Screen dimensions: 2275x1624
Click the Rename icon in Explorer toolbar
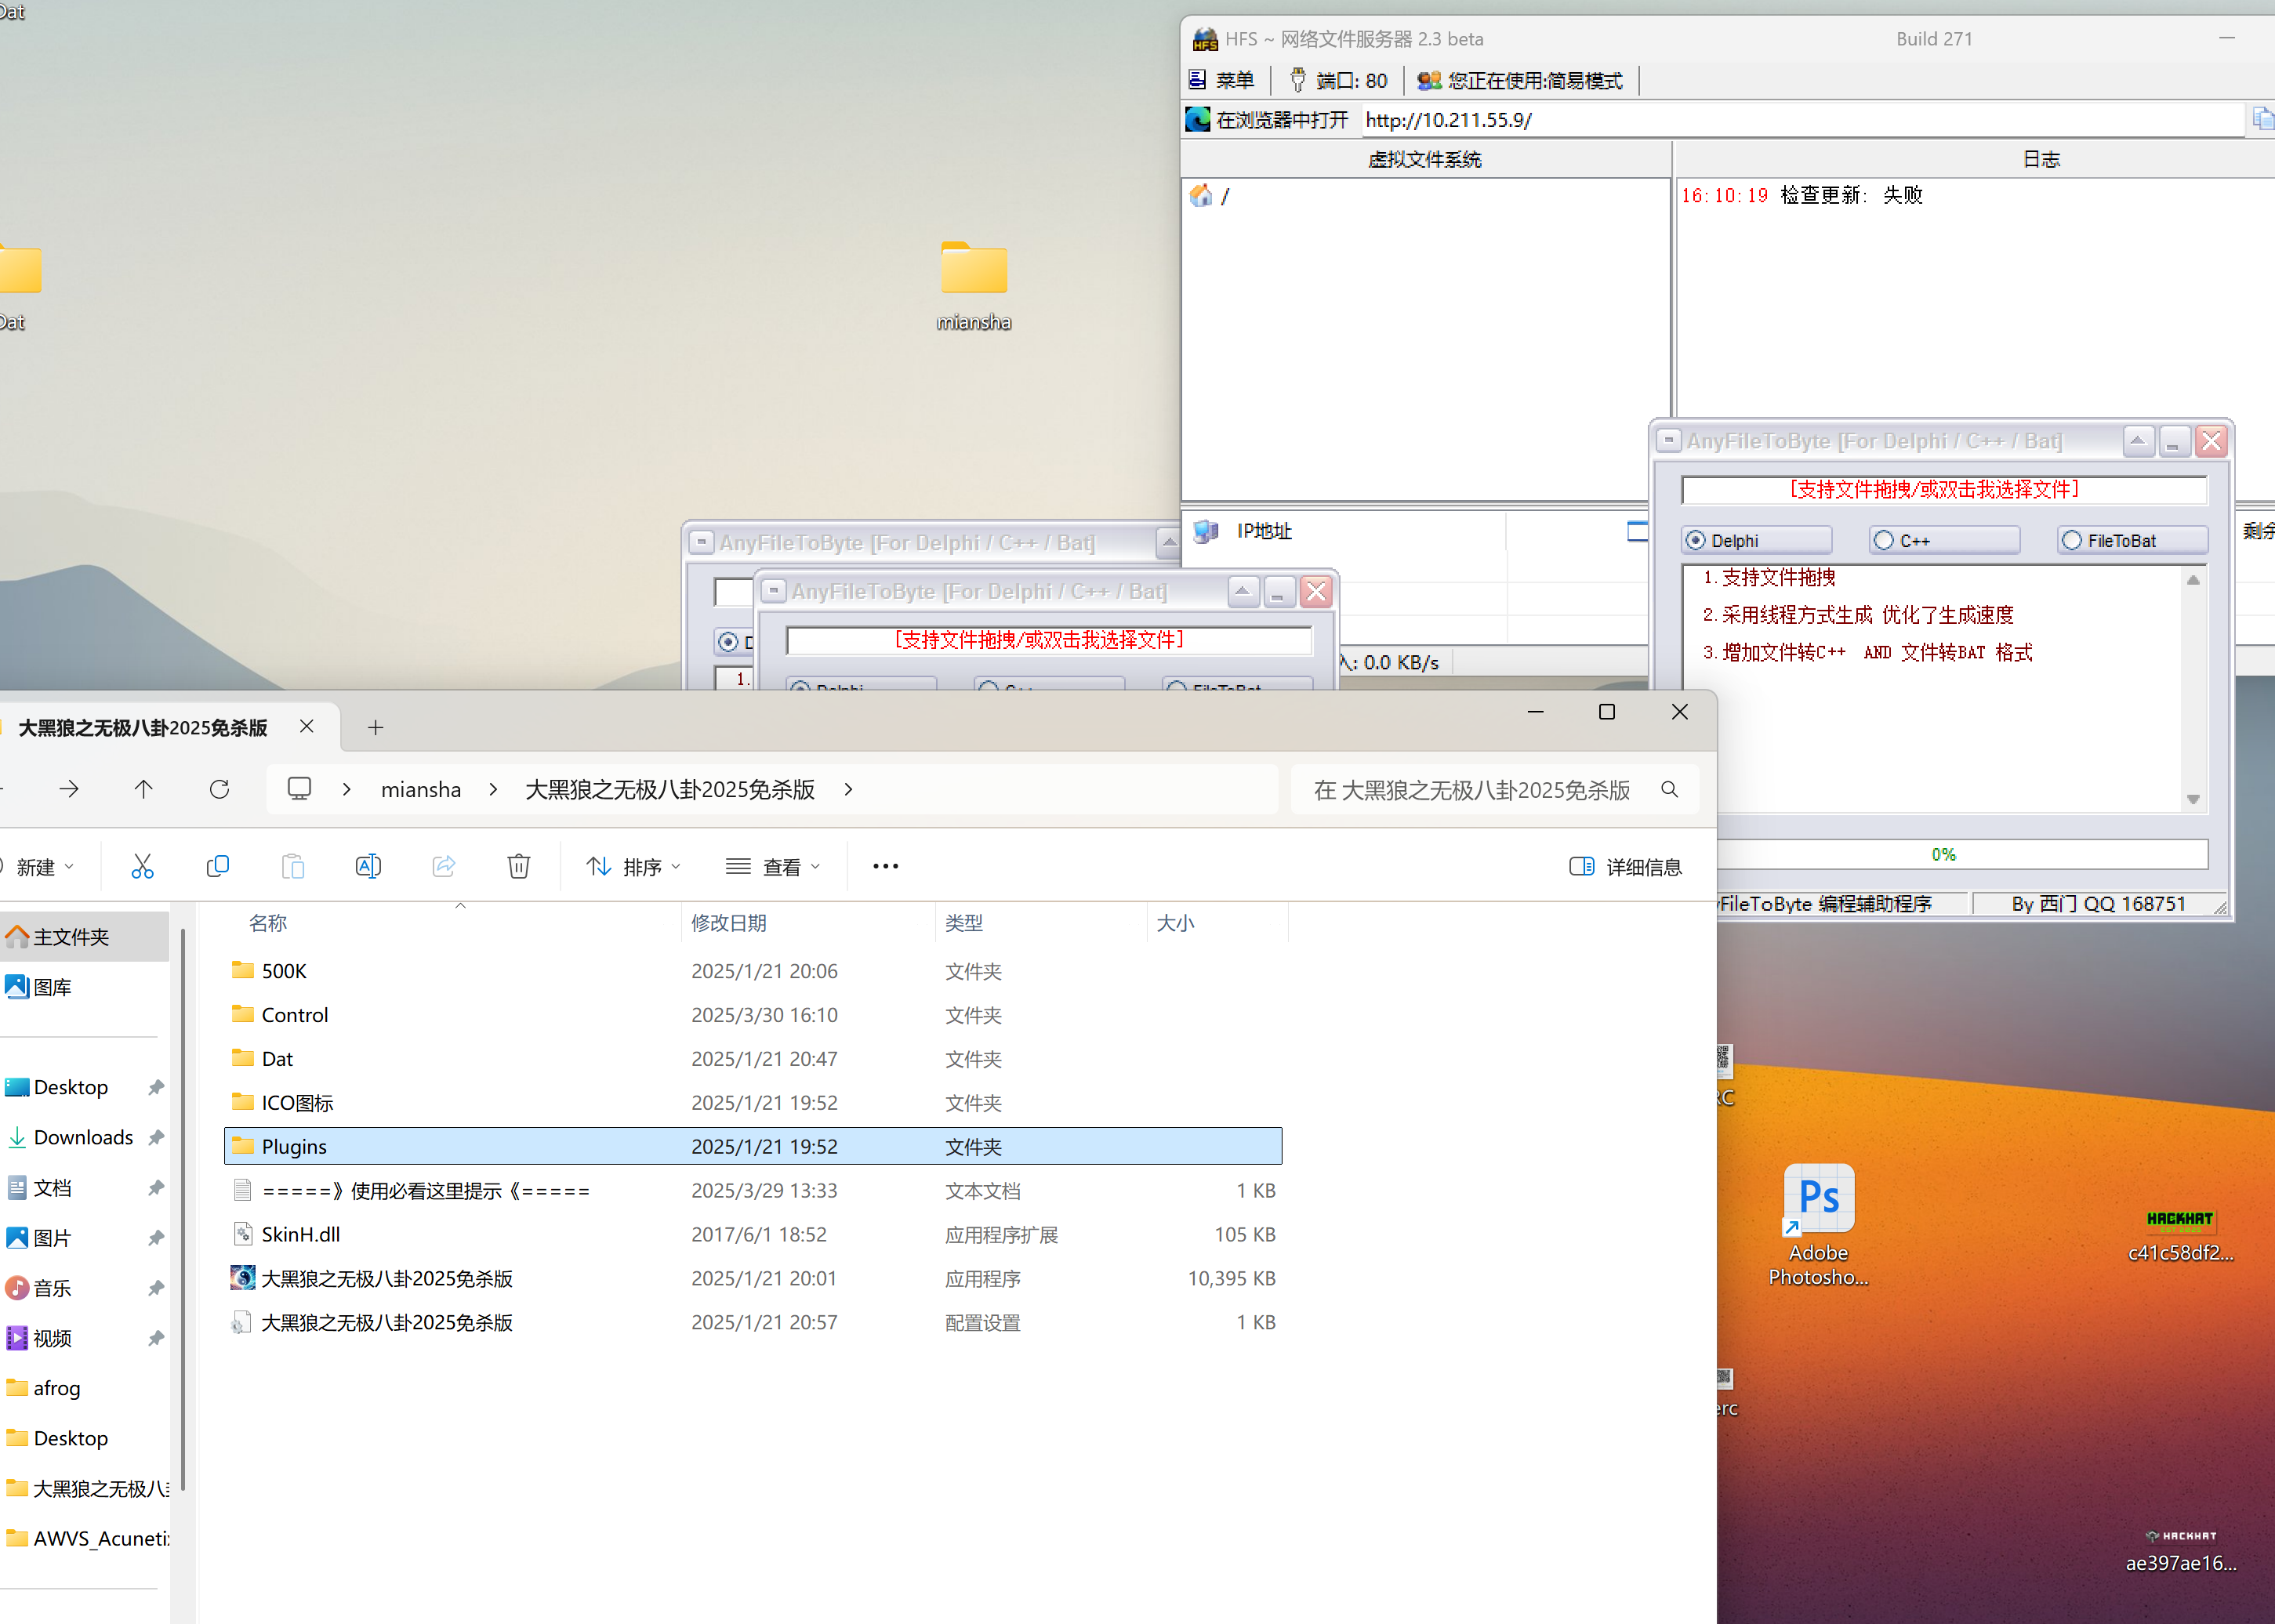coord(368,866)
